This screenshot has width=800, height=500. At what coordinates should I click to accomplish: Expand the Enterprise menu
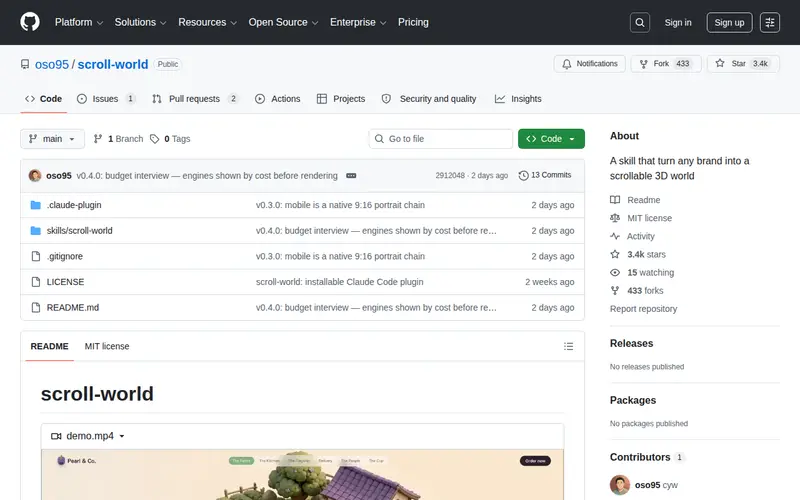coord(358,22)
